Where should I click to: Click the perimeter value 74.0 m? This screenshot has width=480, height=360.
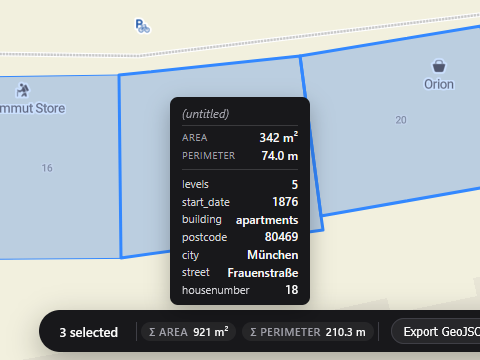280,156
